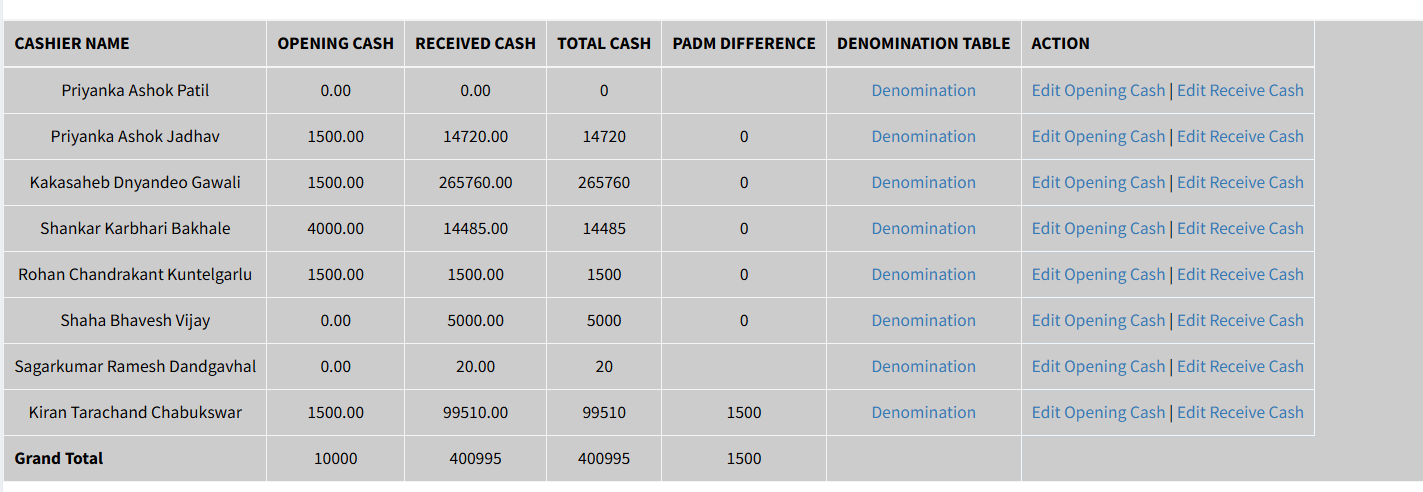Click the Cashier Name column header
This screenshot has width=1423, height=492.
[x=72, y=44]
